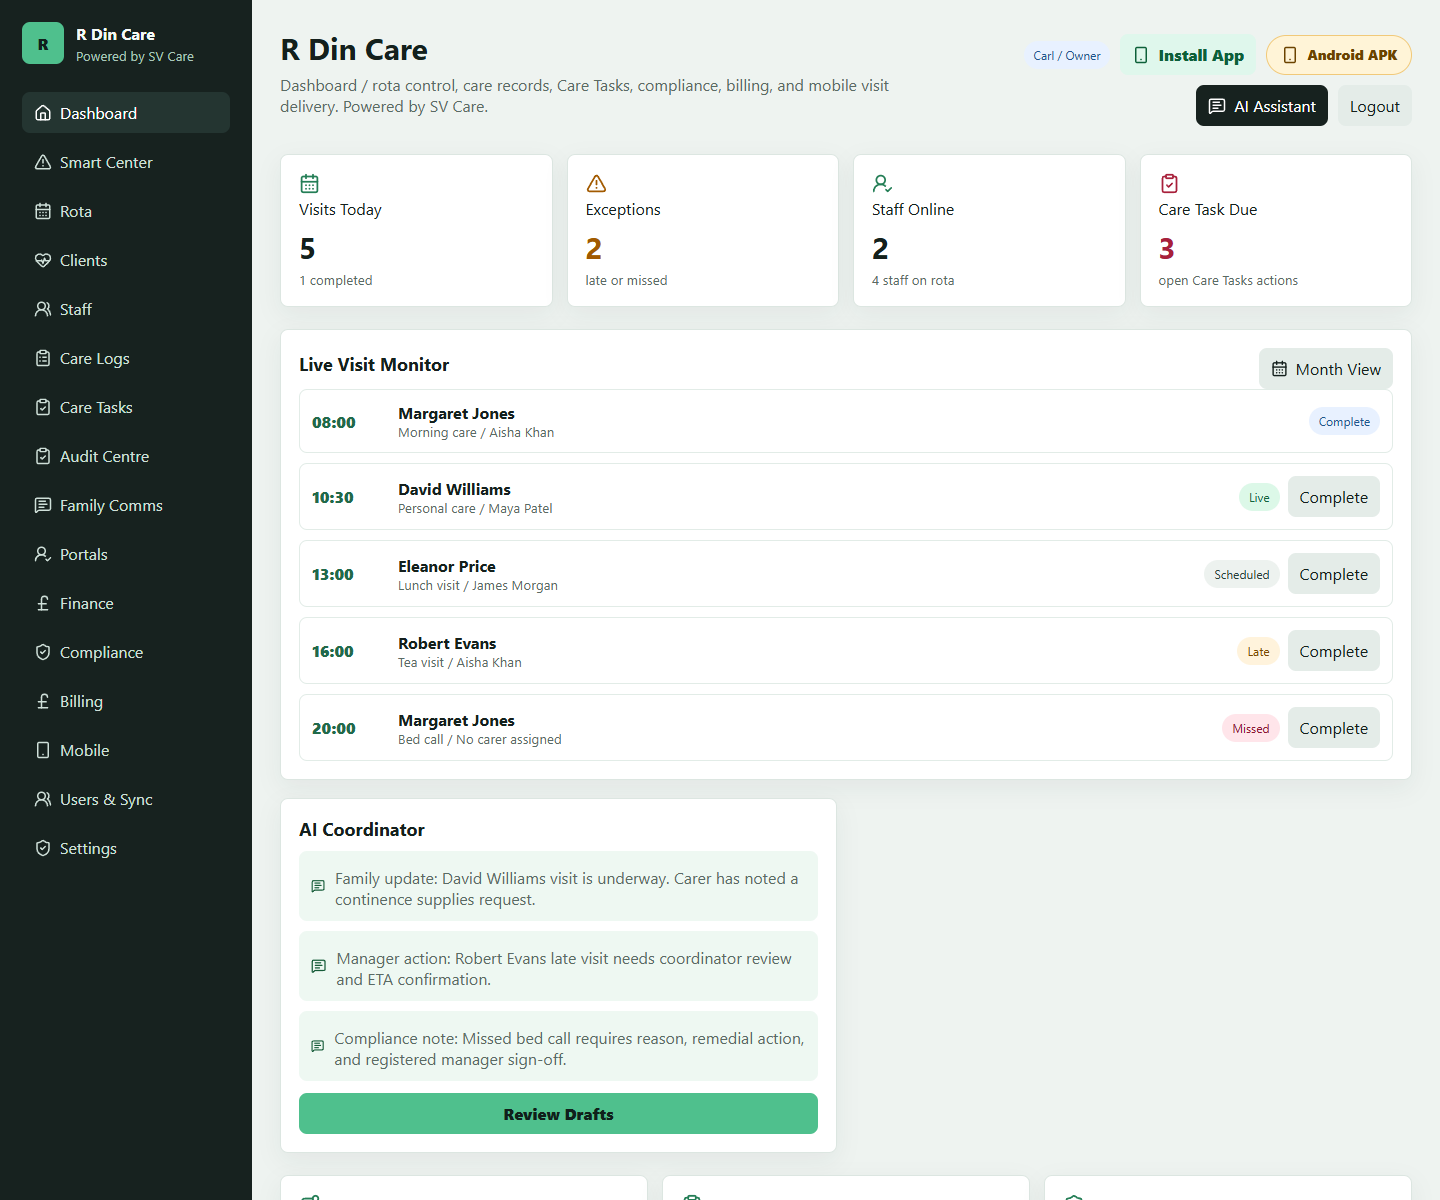The height and width of the screenshot is (1200, 1440).
Task: Log out using Logout button
Action: 1375,106
